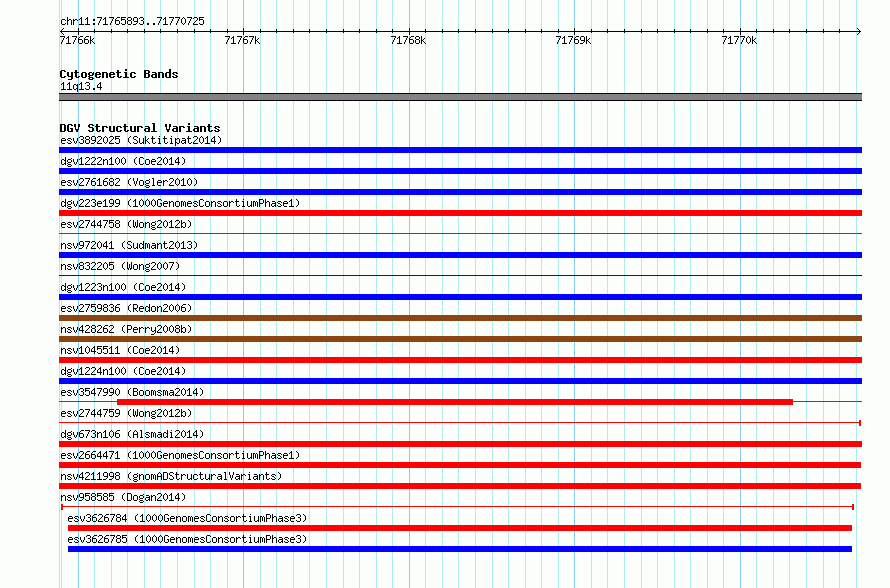
Task: Click the 71766k ruler position
Action: (x=77, y=40)
